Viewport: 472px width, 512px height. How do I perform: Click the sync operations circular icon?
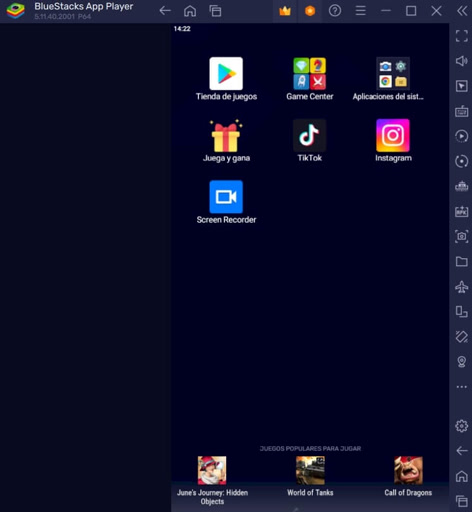tap(462, 161)
